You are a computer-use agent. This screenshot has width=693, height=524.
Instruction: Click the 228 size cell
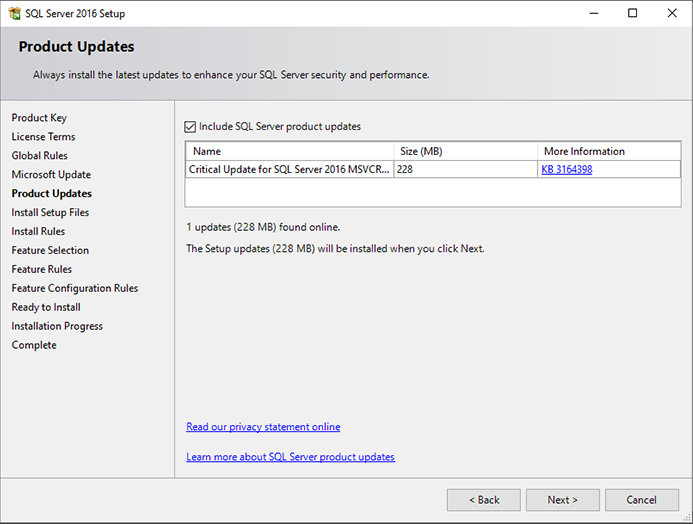tap(465, 169)
